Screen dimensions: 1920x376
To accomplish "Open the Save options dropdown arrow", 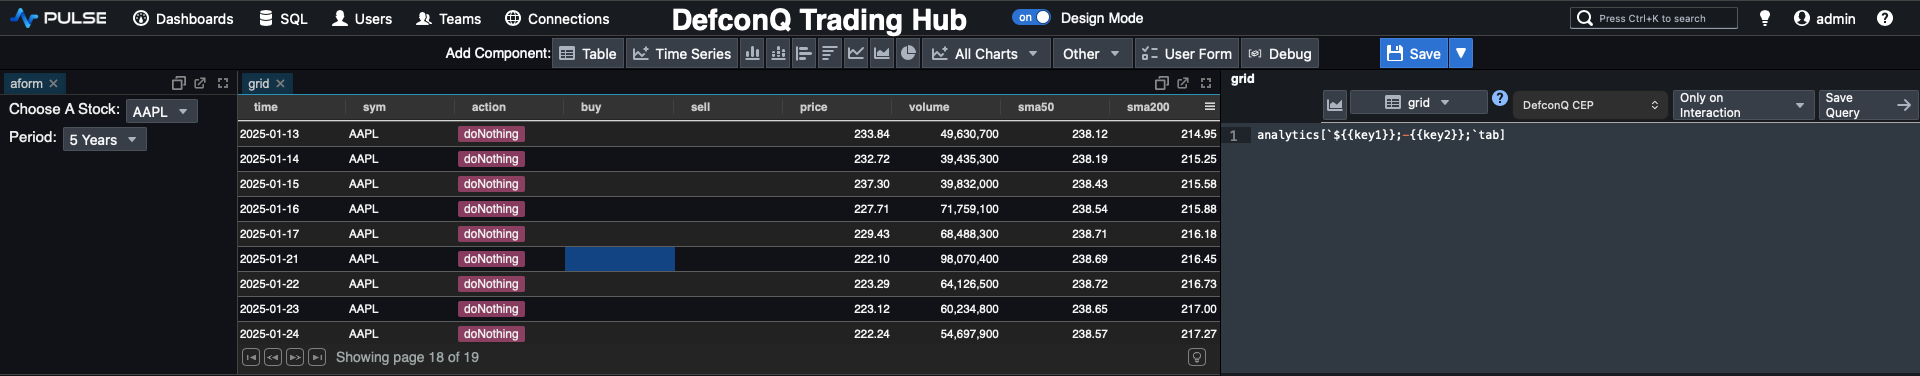I will coord(1461,53).
